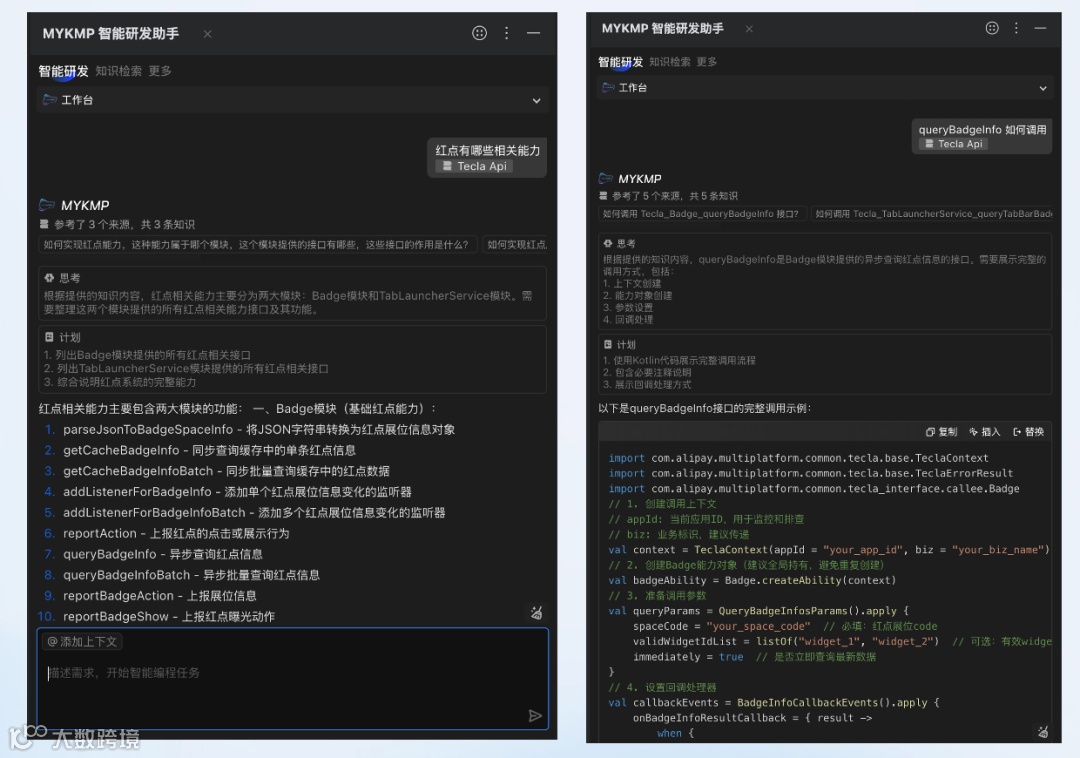
Task: Select 智能研发 tab in left panel
Action: coord(63,71)
